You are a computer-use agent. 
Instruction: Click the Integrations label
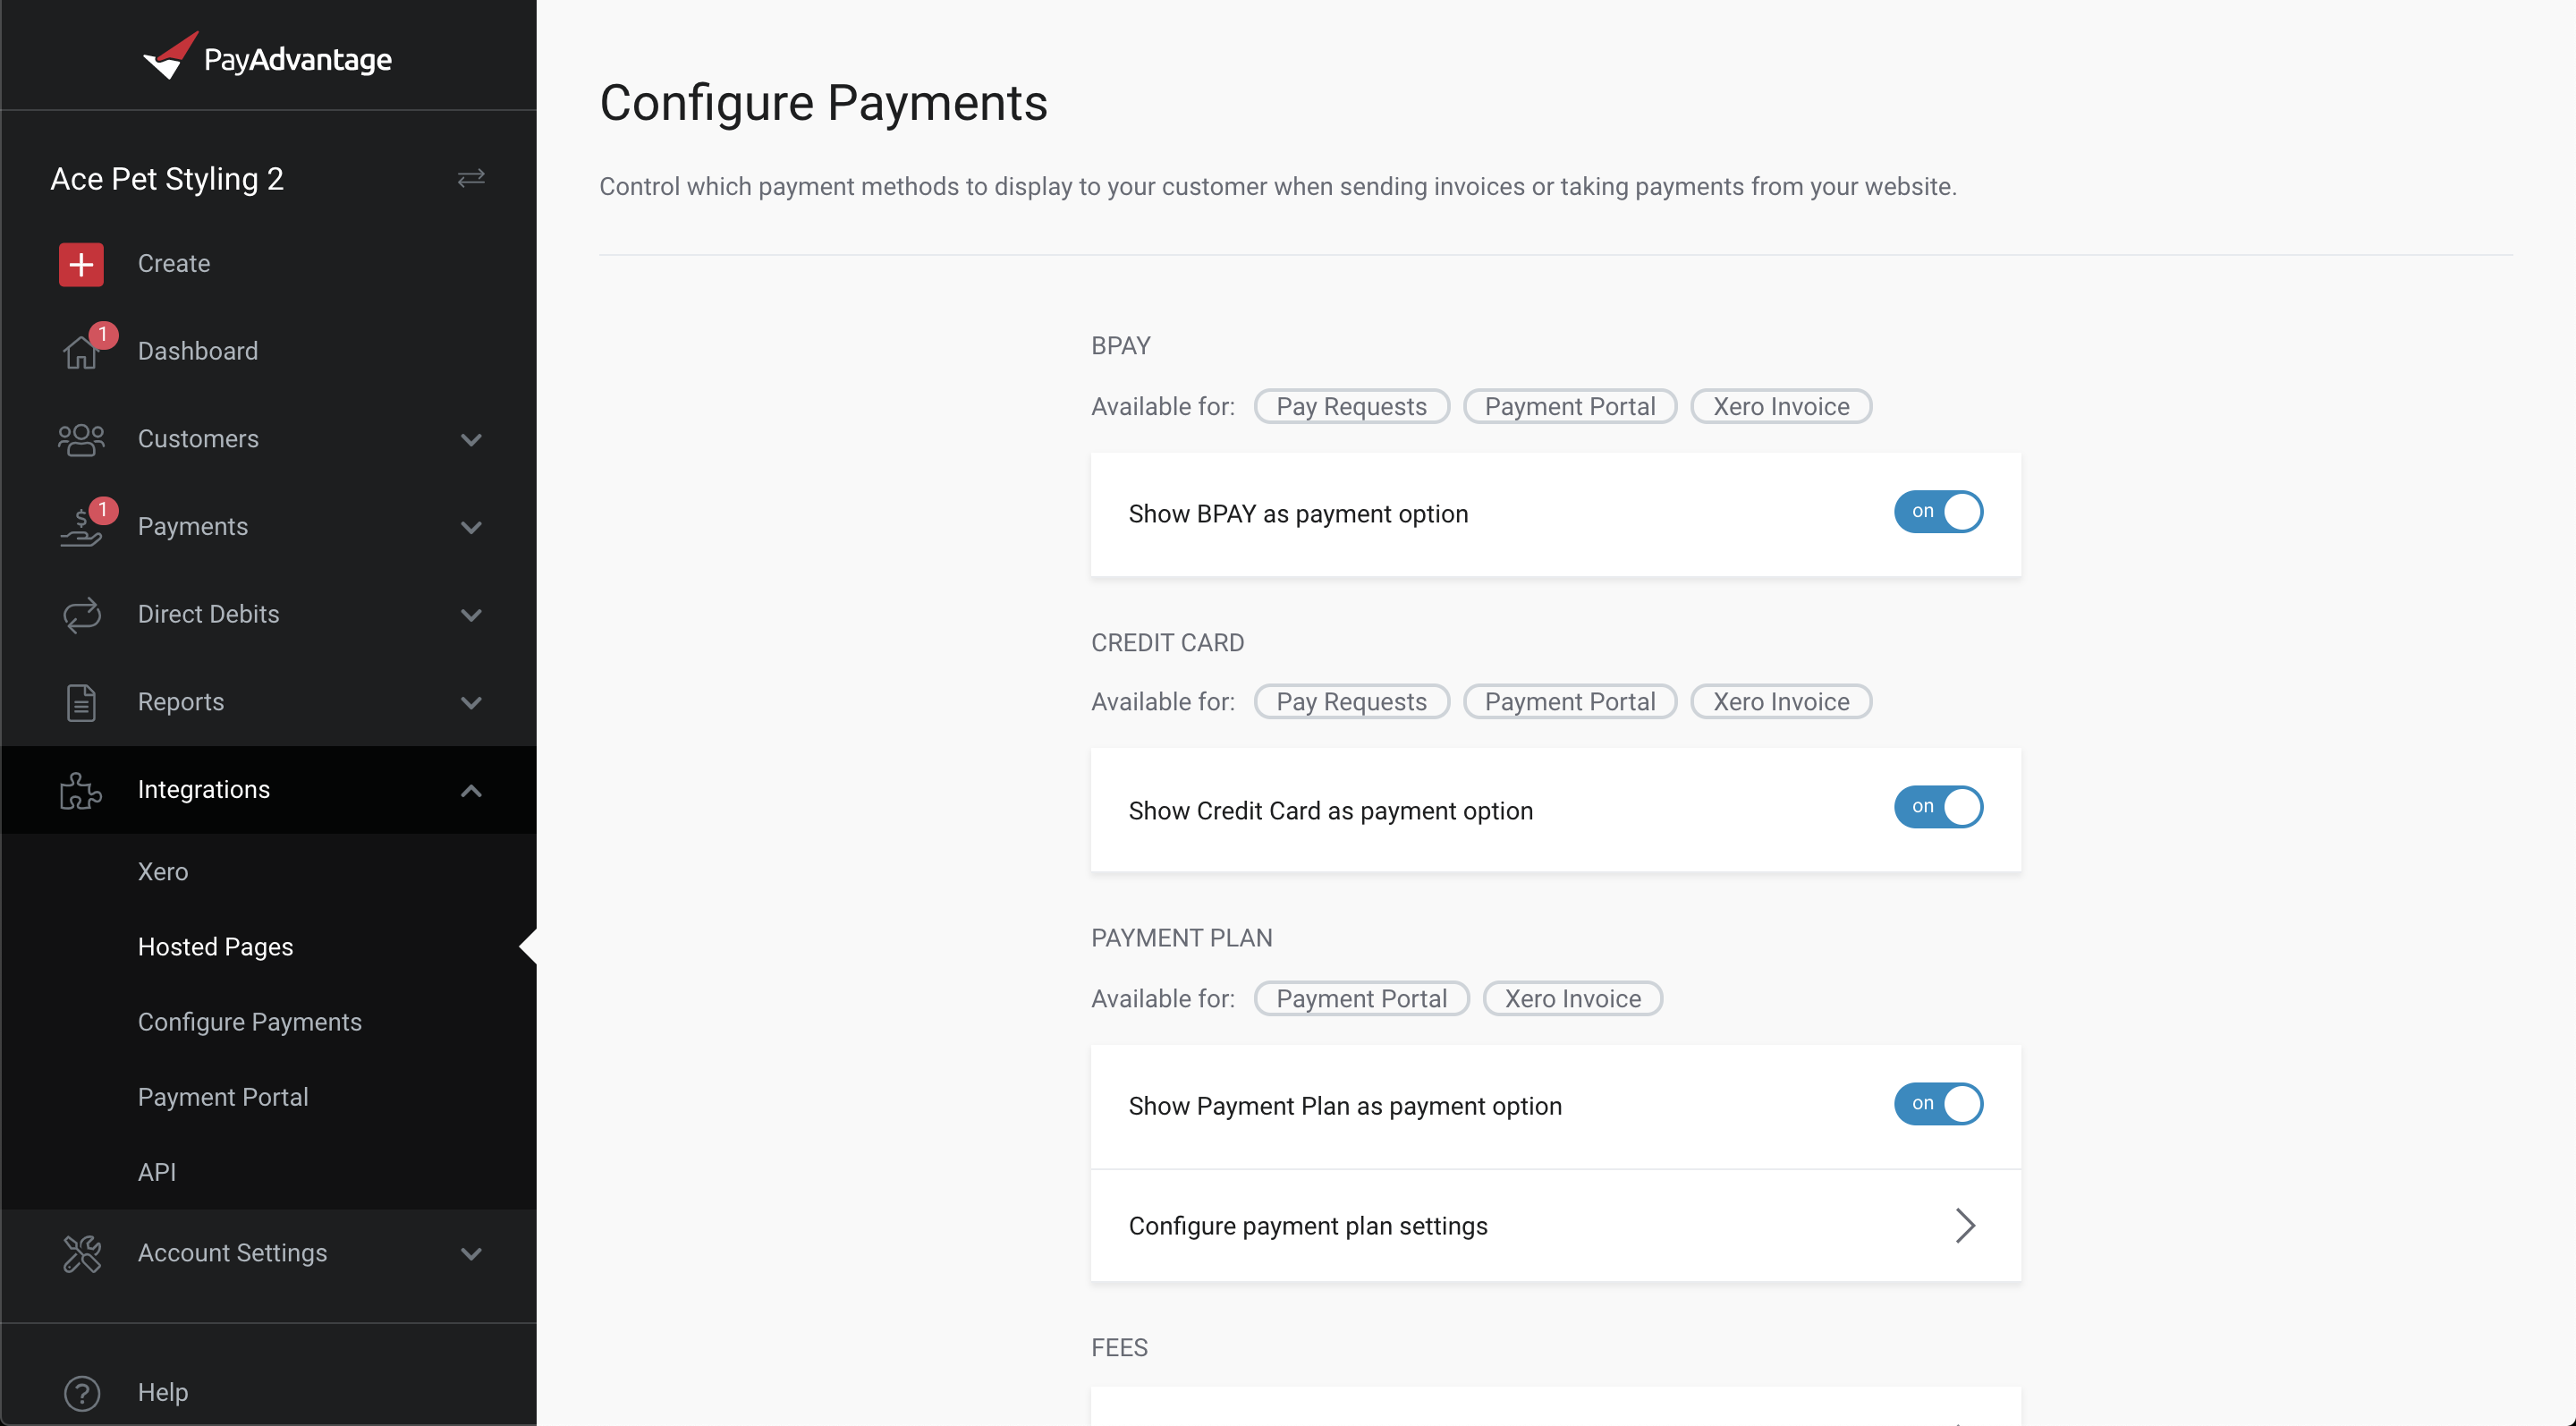(204, 789)
